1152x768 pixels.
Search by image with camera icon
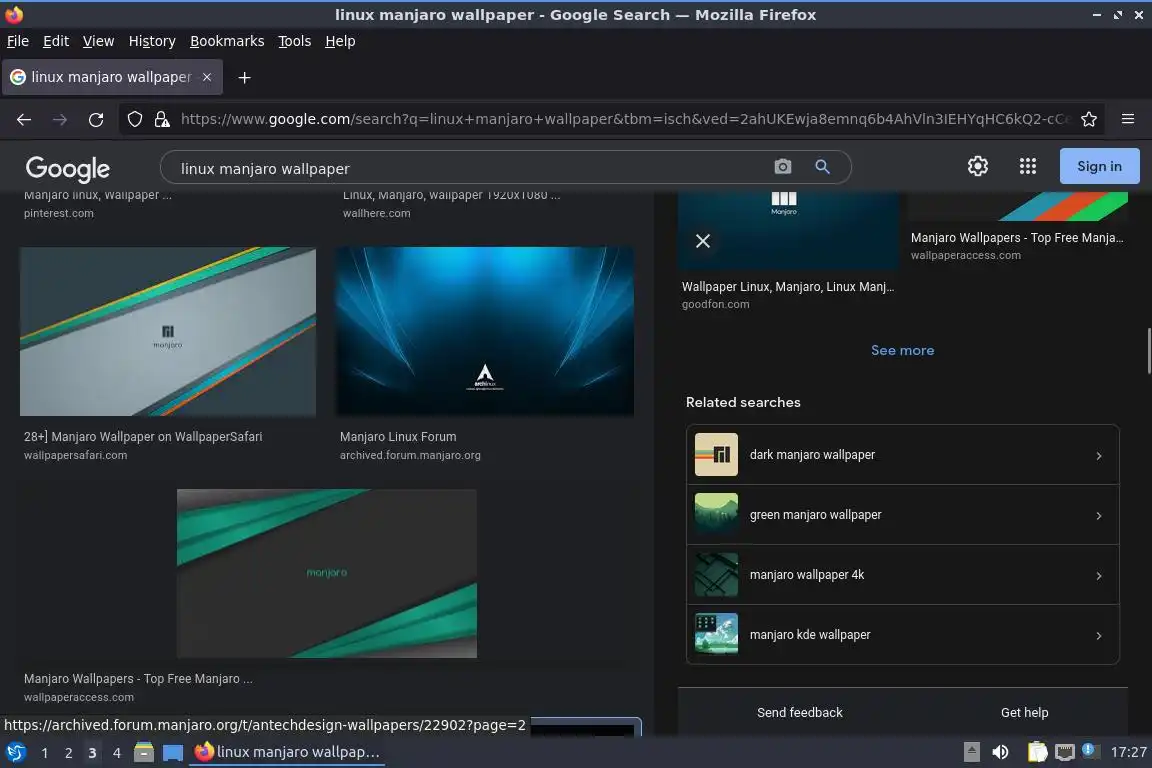783,167
